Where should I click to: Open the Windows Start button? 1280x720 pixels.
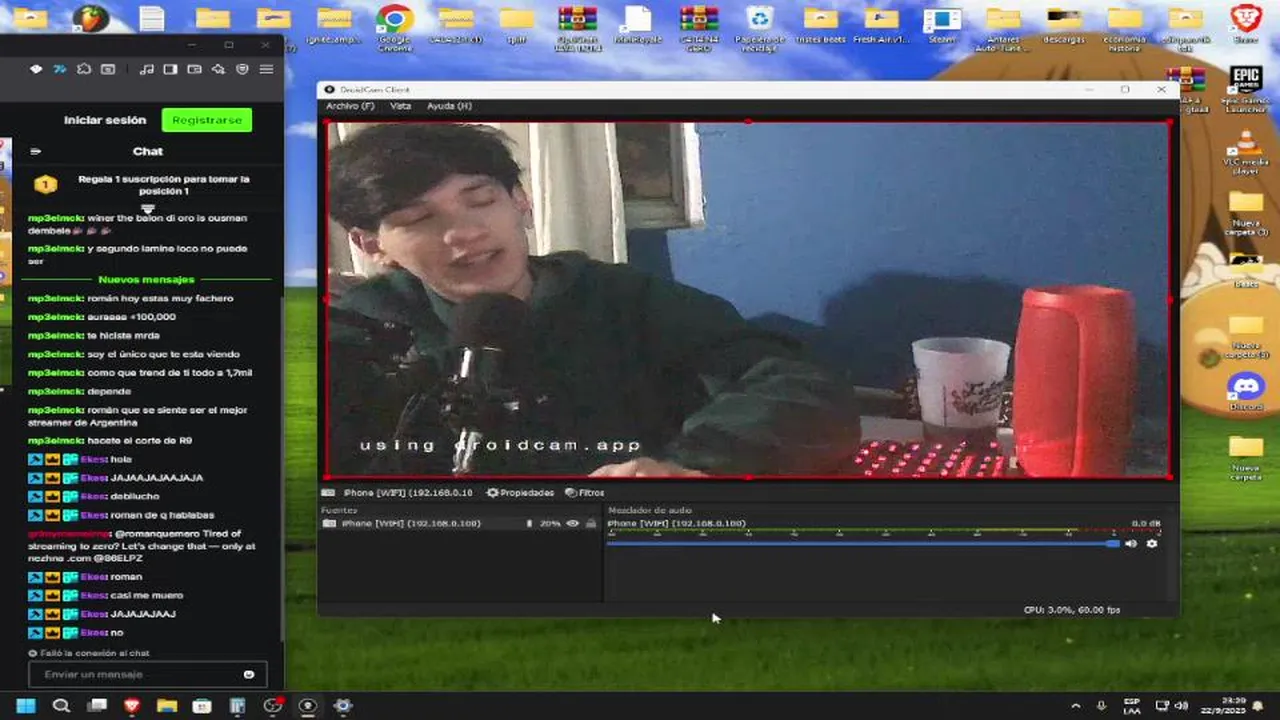[26, 706]
